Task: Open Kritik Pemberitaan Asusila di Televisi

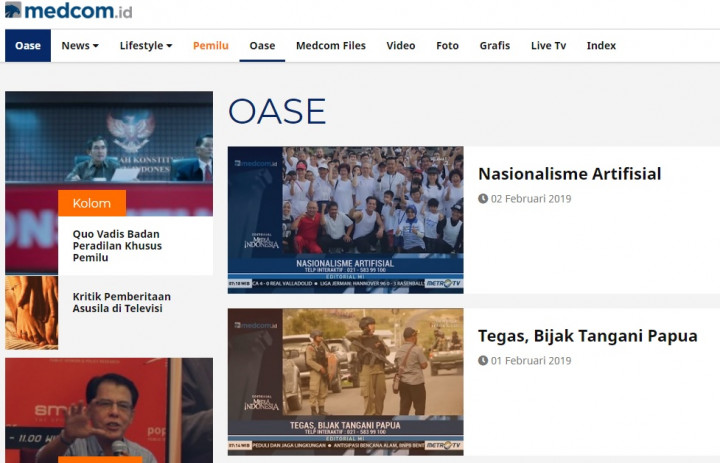Action: coord(122,302)
